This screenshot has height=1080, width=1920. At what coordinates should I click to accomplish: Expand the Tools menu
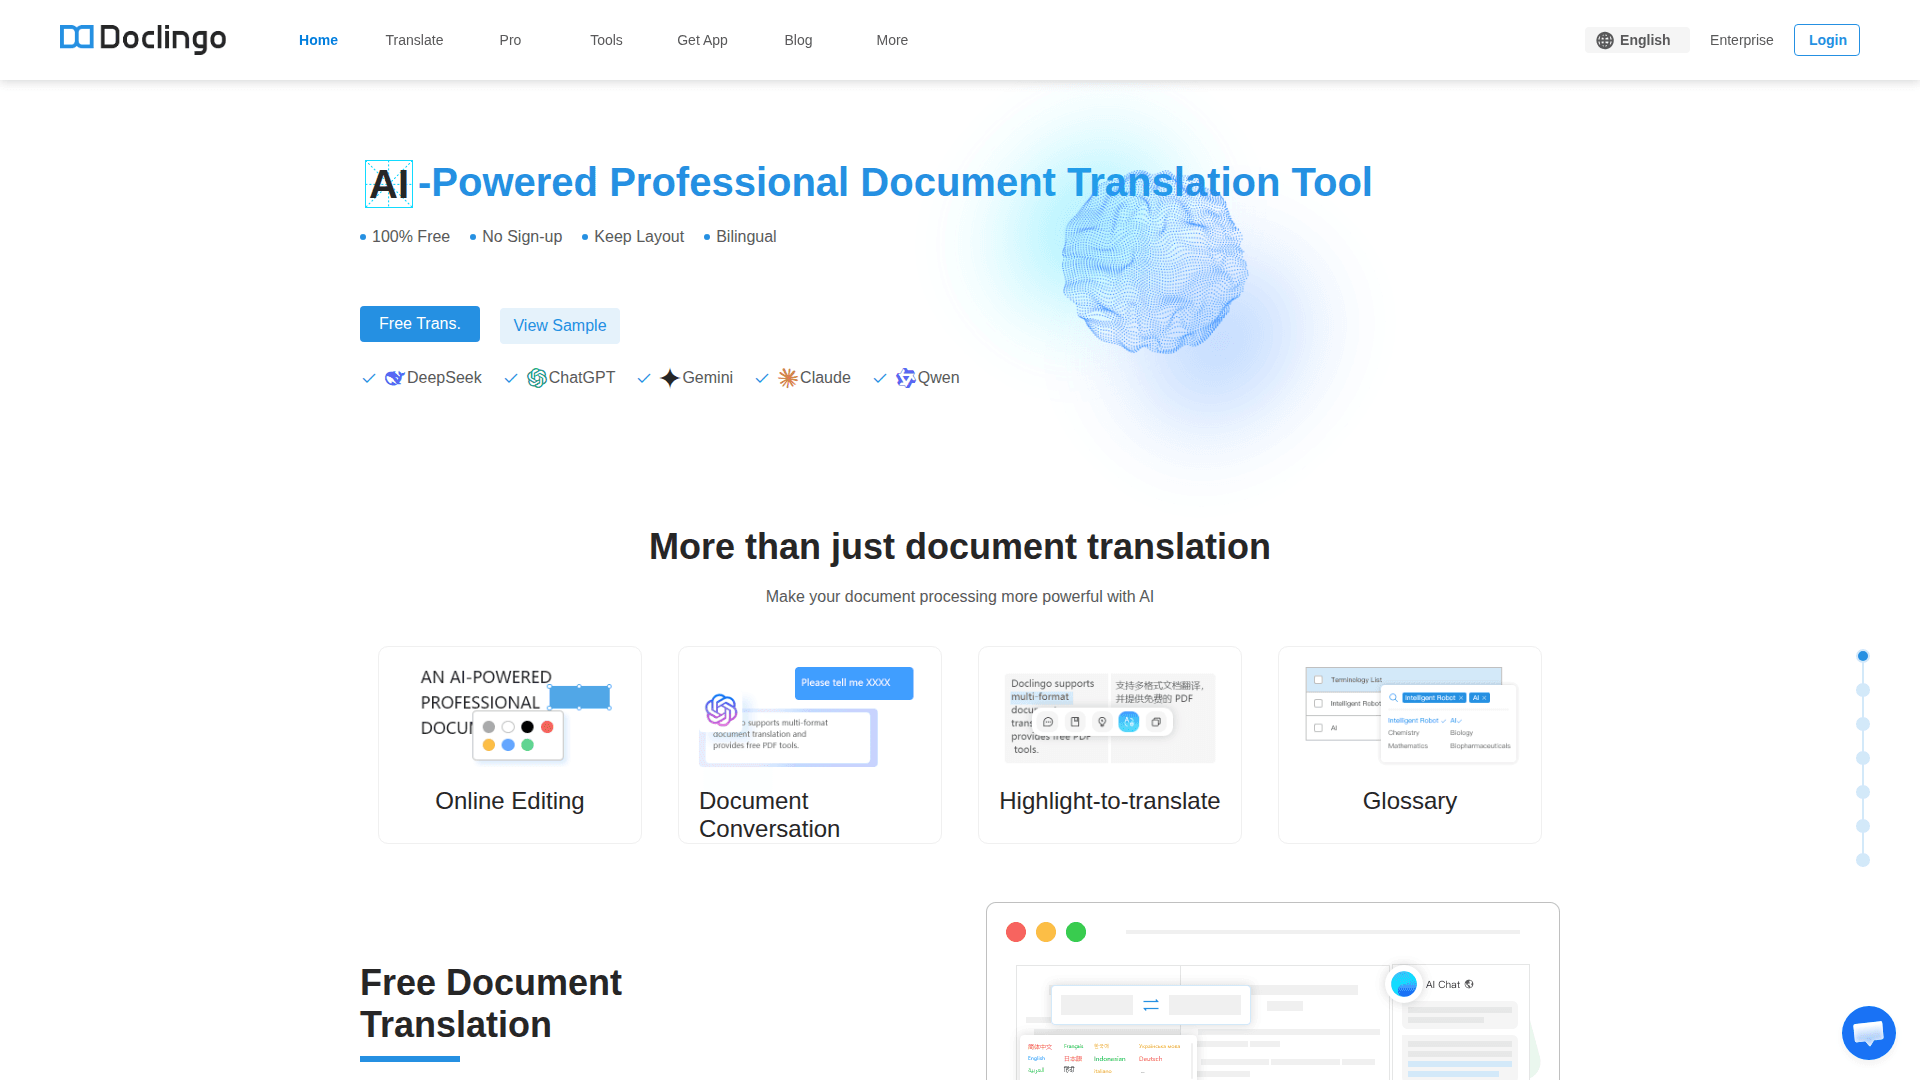pyautogui.click(x=606, y=40)
